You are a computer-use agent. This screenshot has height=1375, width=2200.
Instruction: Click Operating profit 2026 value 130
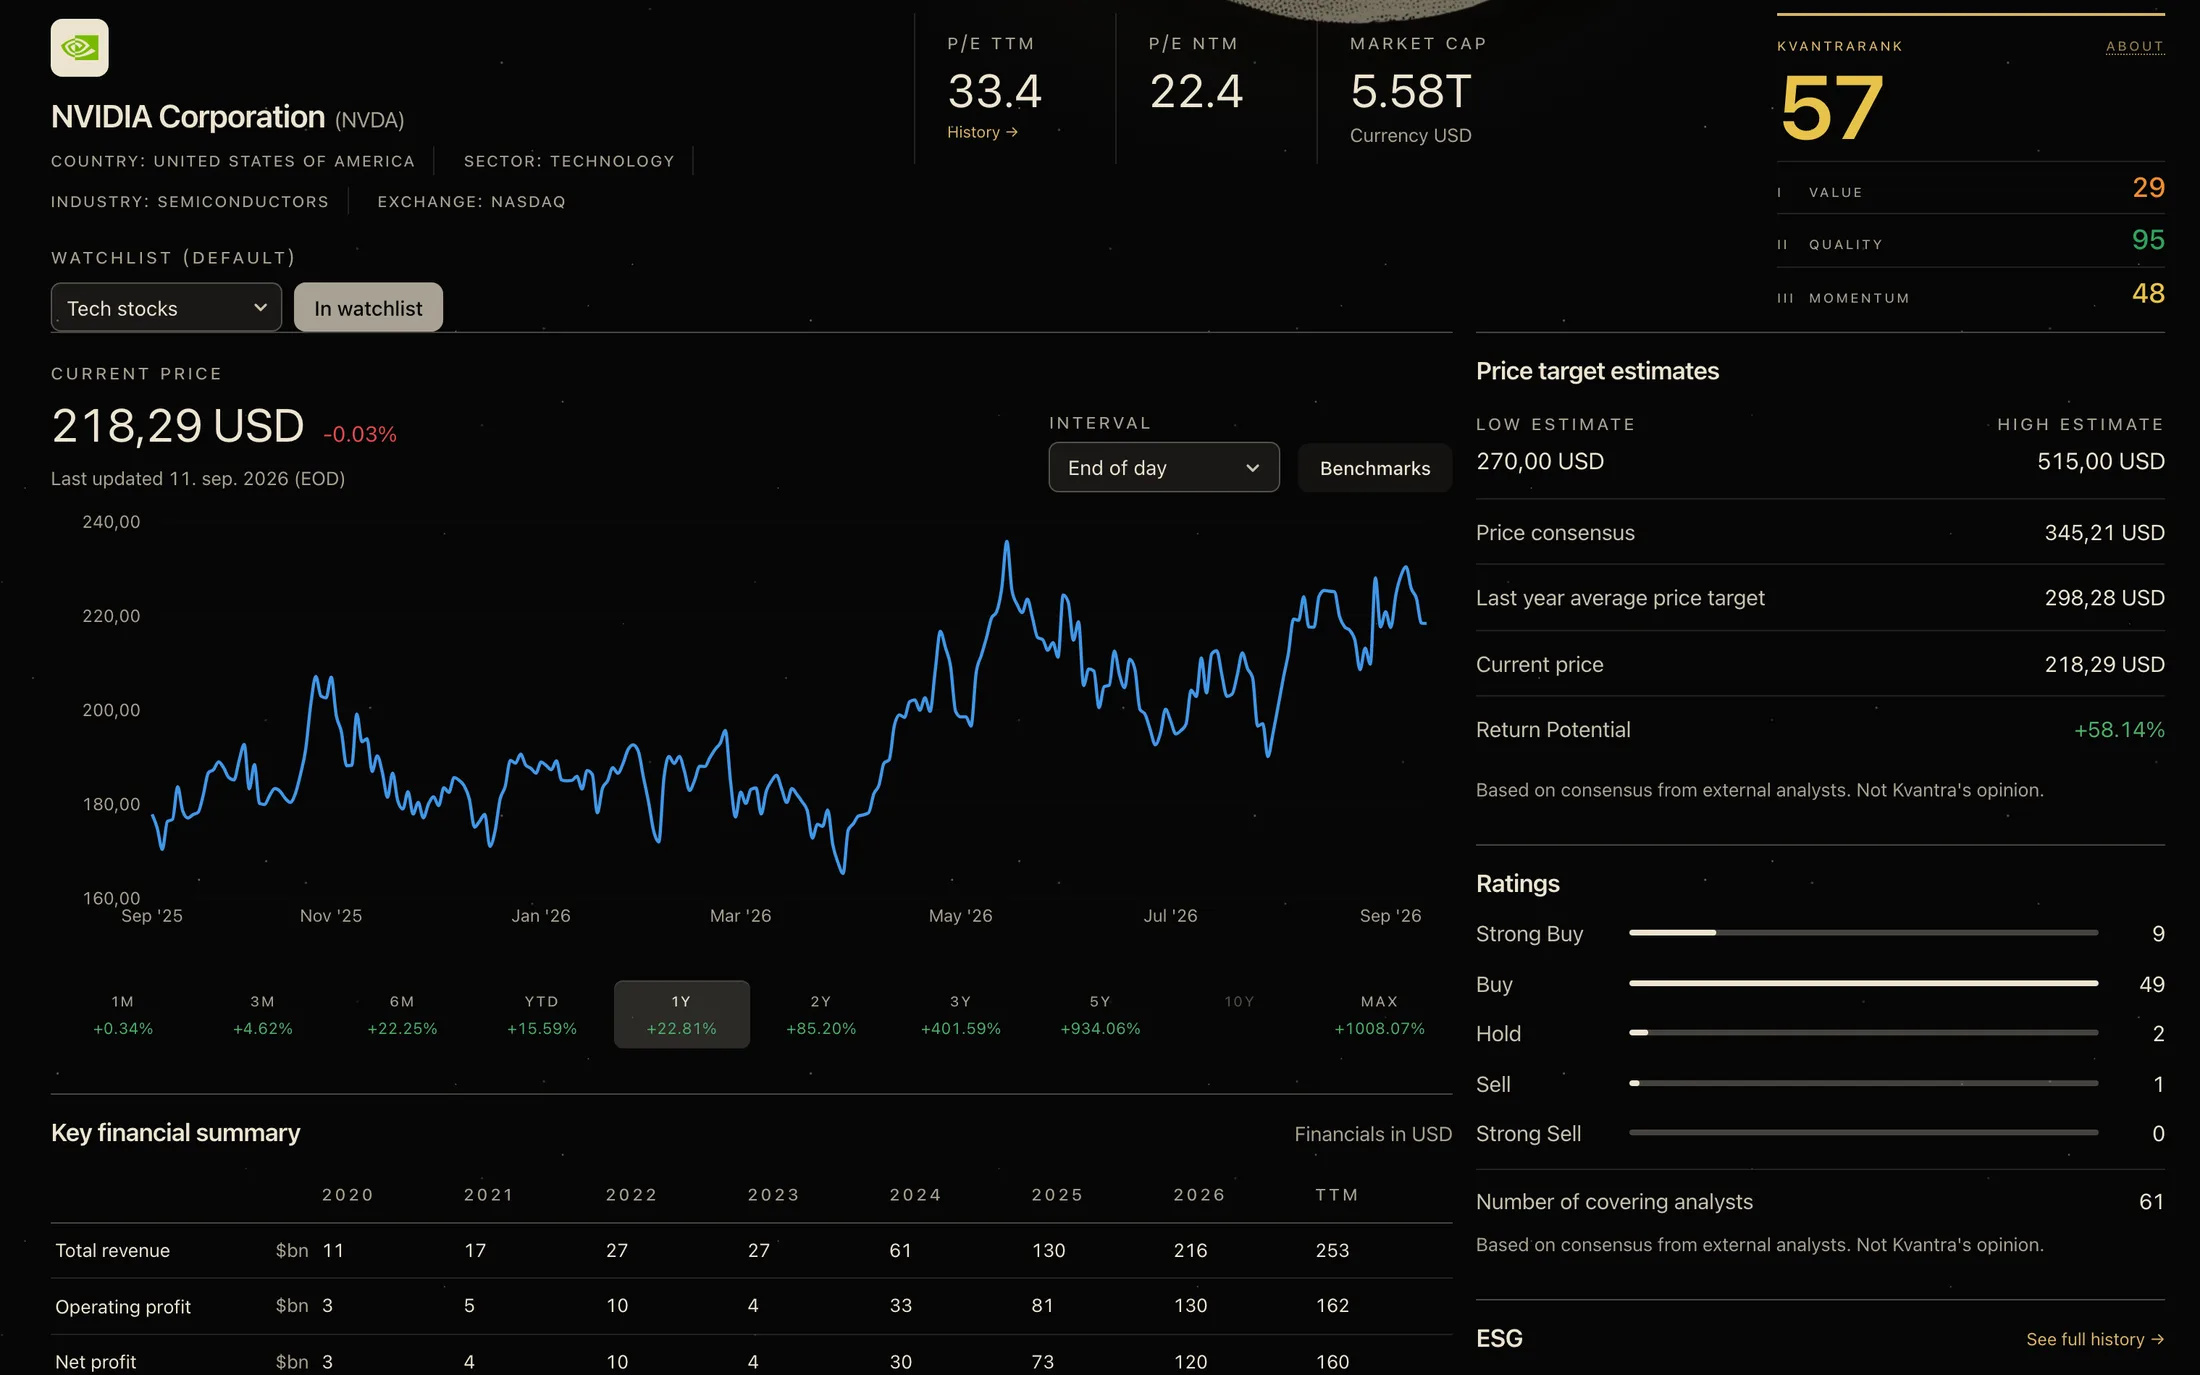[1191, 1306]
